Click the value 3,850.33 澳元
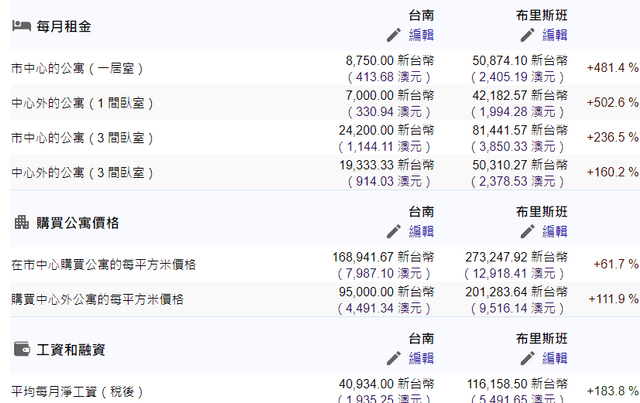Viewport: 640px width, 403px height. point(517,147)
